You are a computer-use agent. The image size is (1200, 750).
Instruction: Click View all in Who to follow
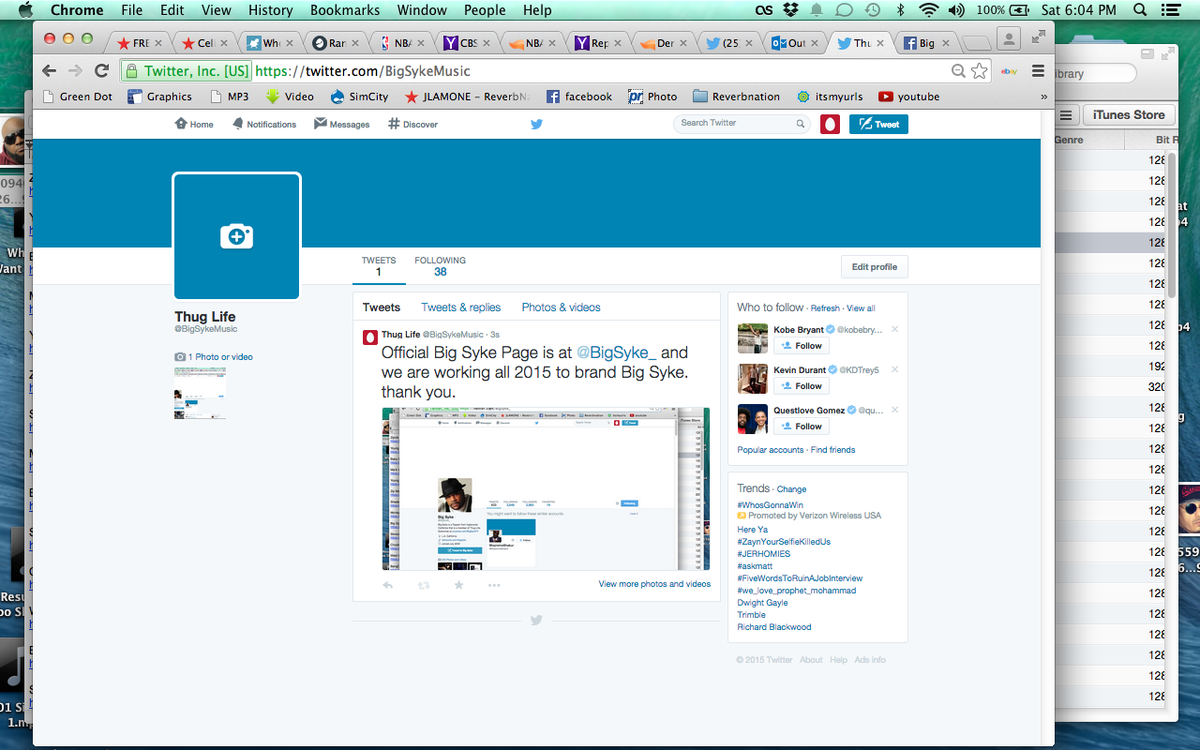tap(861, 309)
